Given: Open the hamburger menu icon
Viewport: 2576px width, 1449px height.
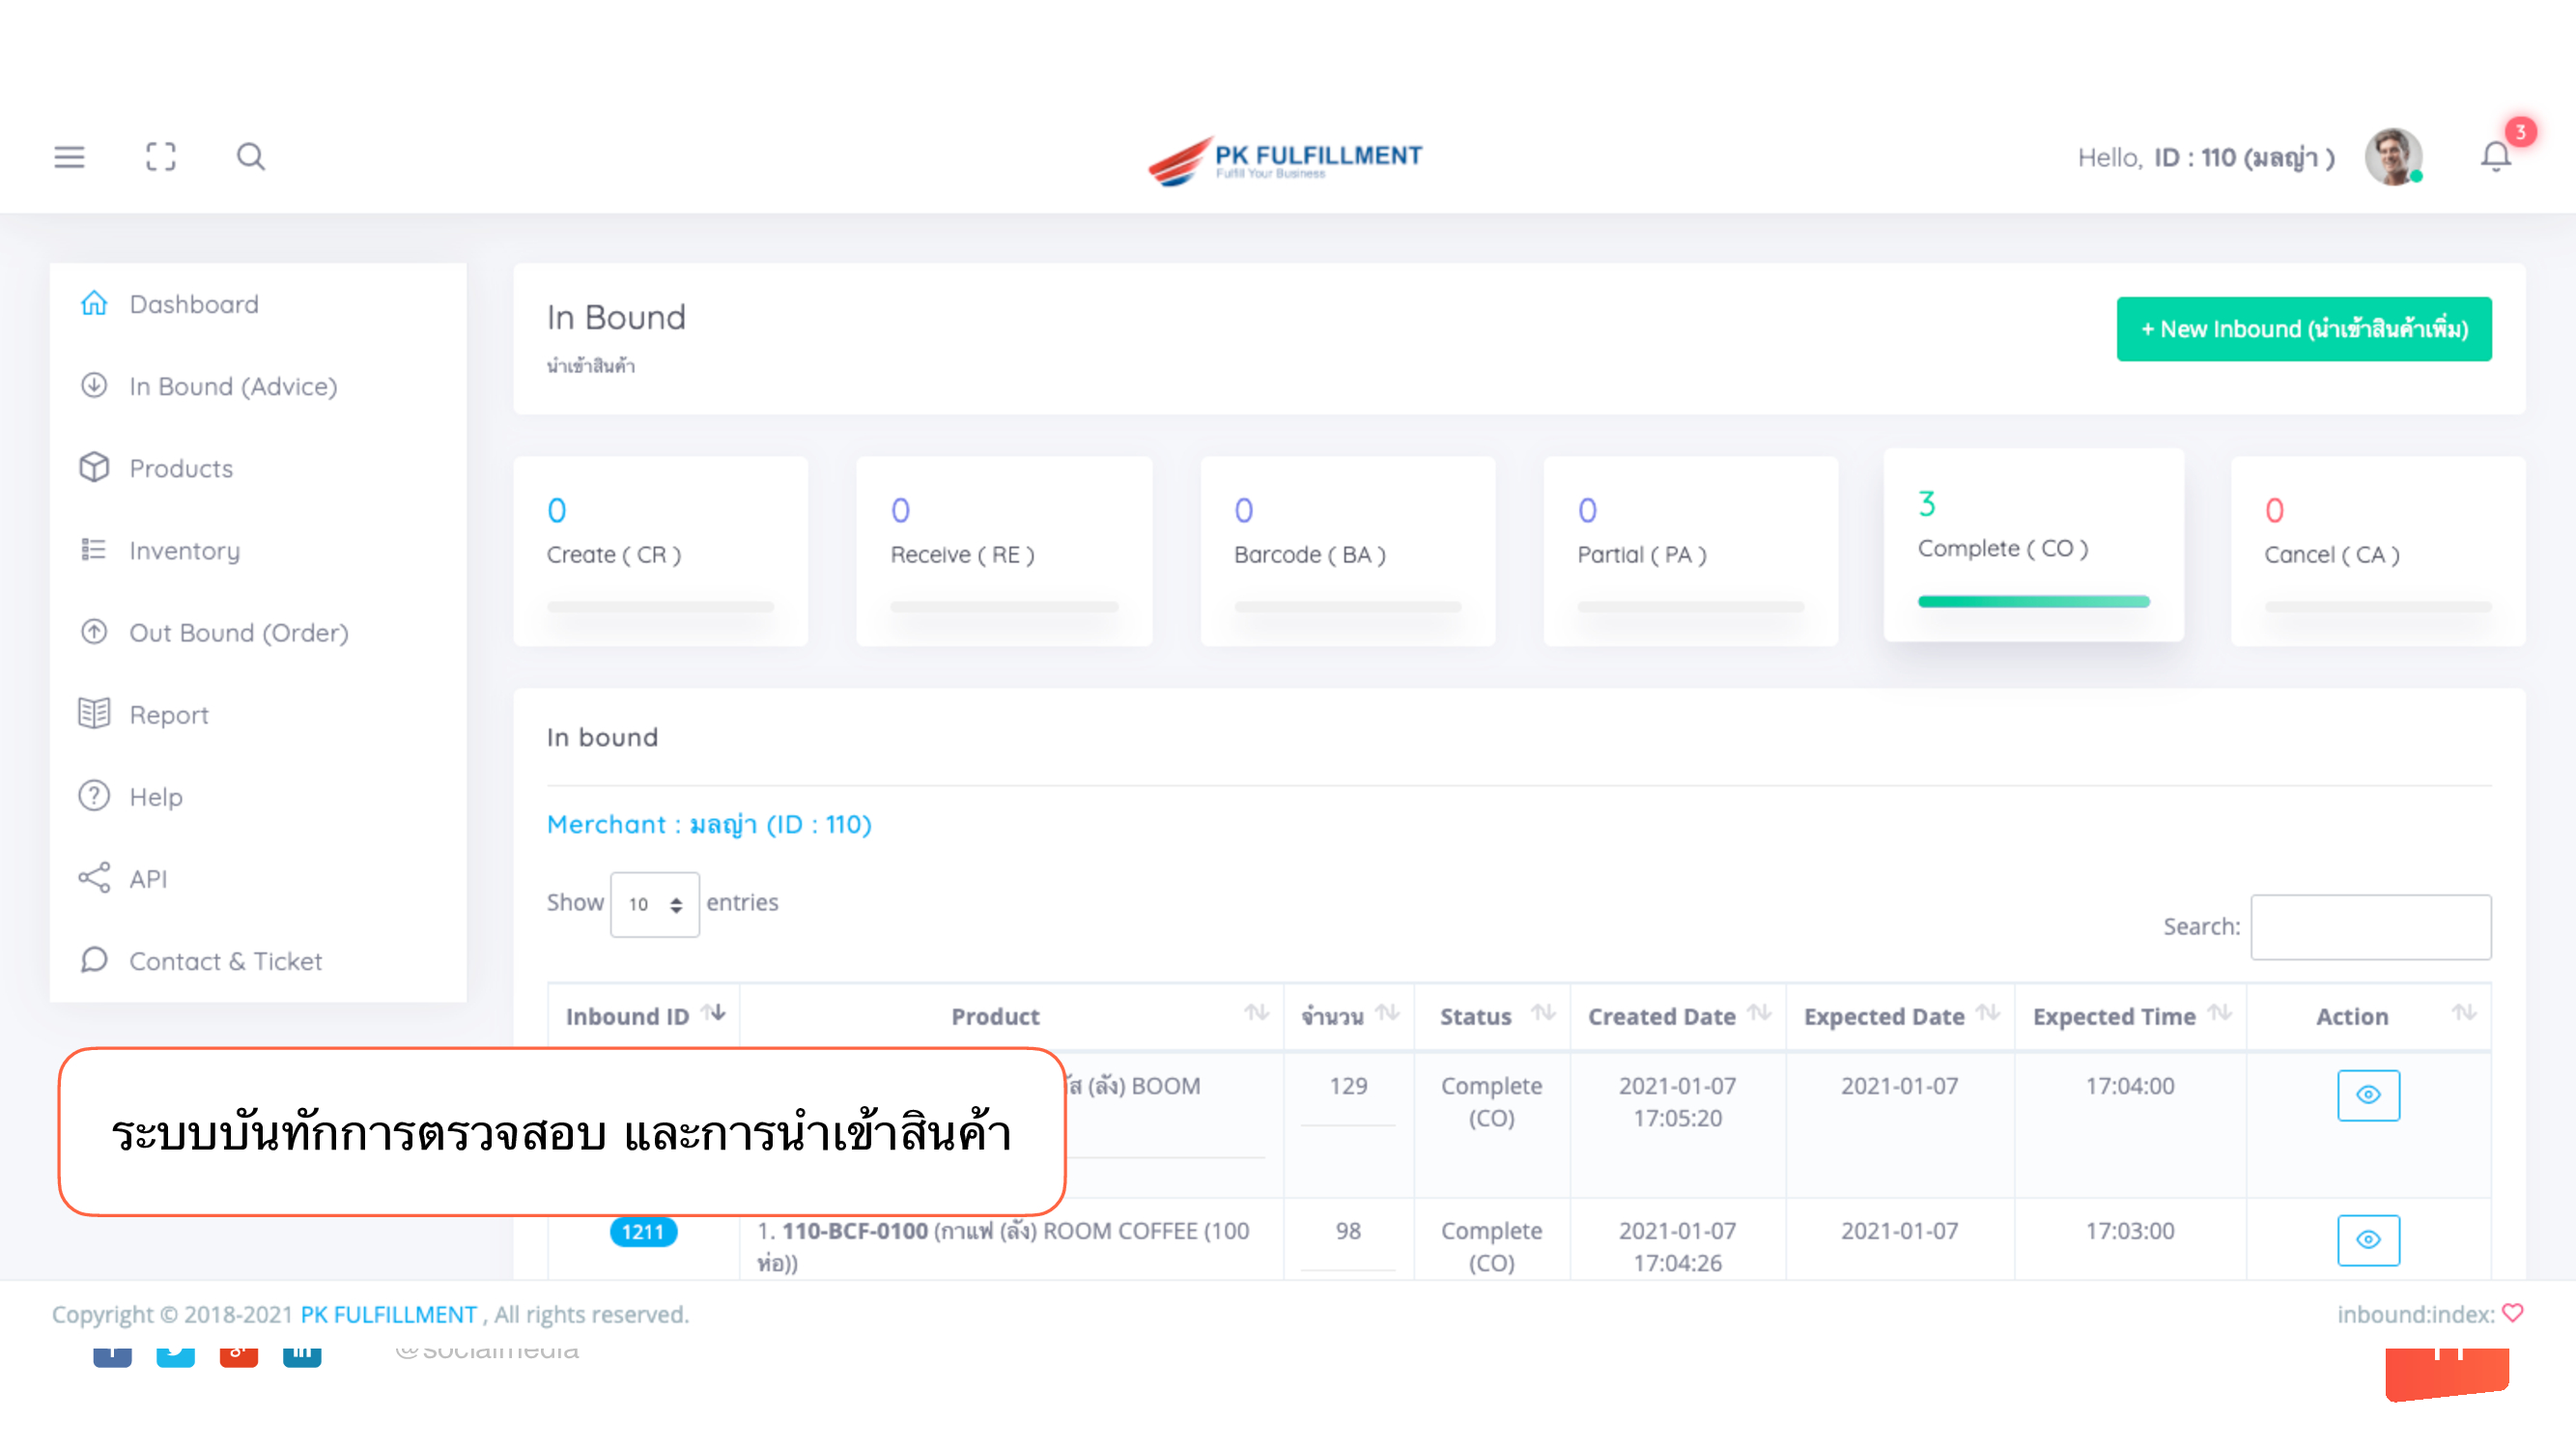Looking at the screenshot, I should coord(69,157).
